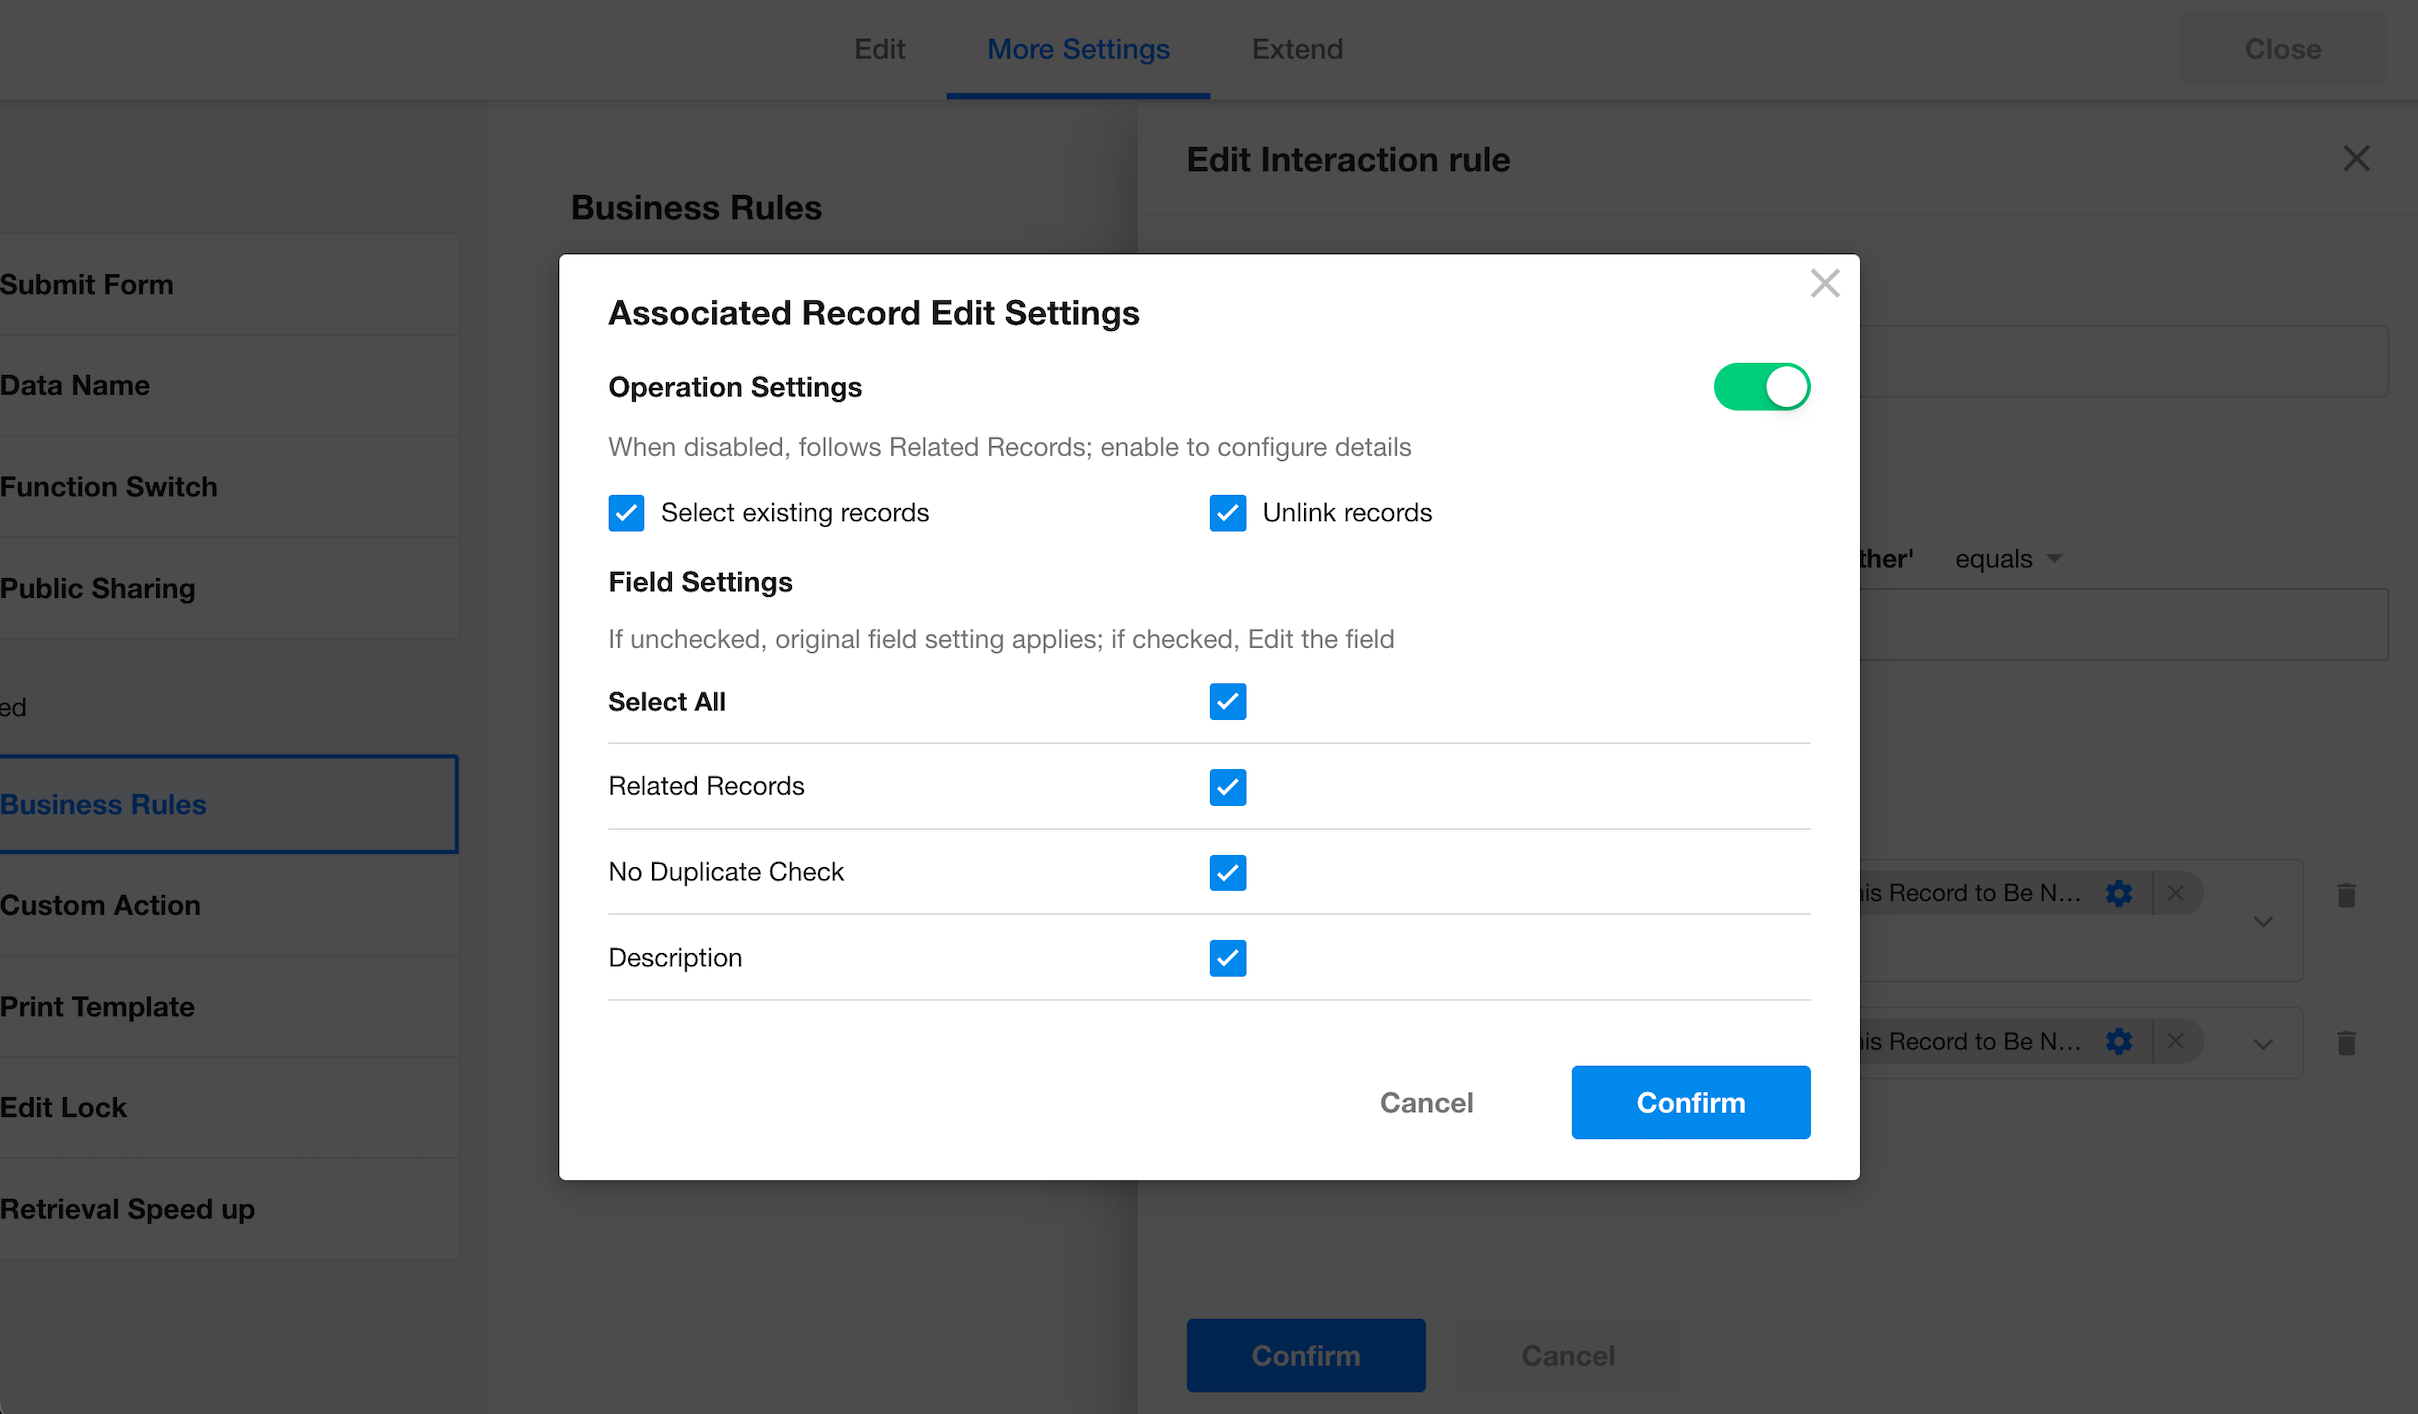Select Business Rules in the sidebar

[x=229, y=804]
